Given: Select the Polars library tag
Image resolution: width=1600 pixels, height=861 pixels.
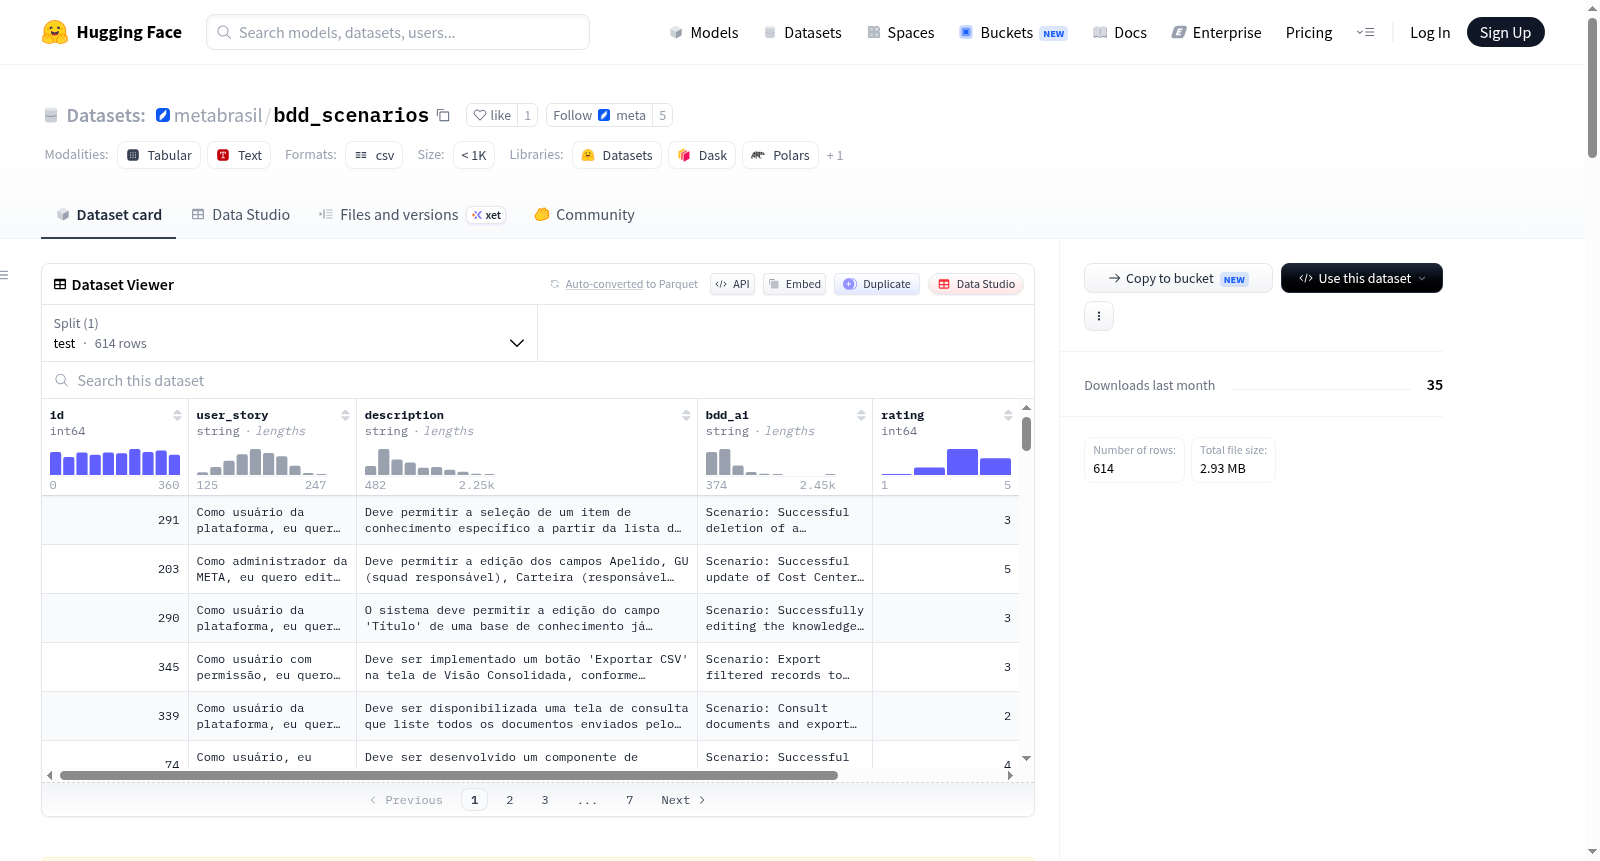Looking at the screenshot, I should click(780, 155).
